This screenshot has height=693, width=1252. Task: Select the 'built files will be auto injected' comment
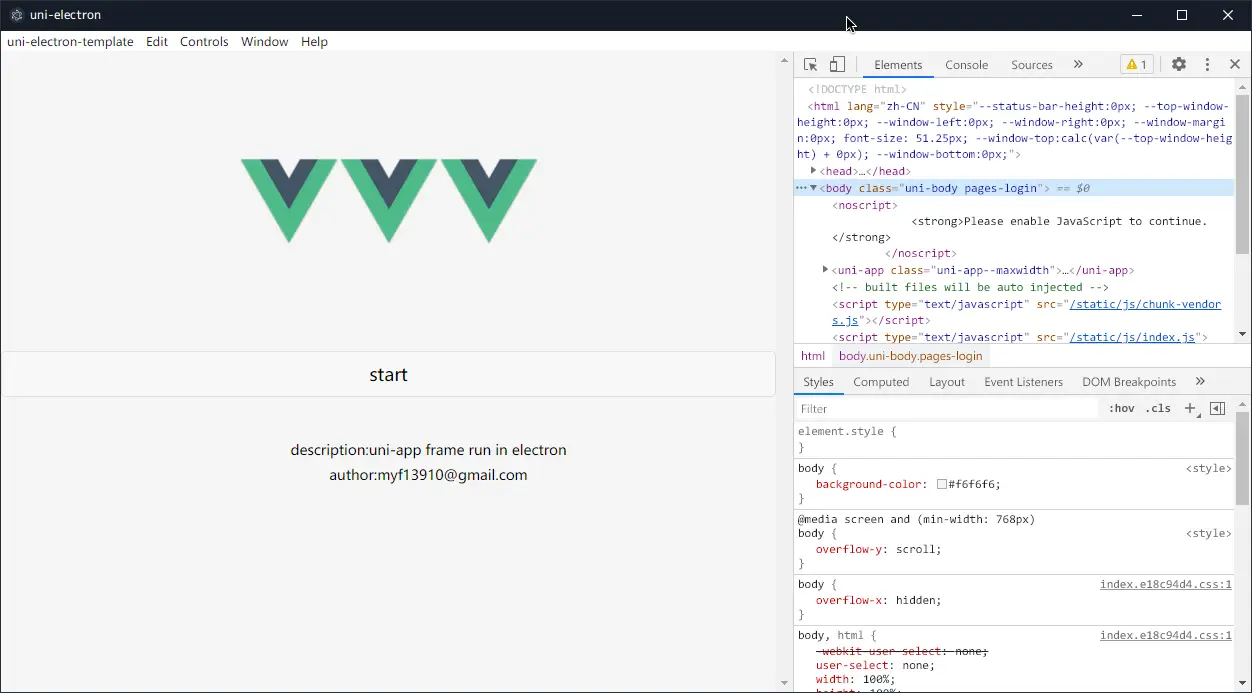tap(970, 287)
